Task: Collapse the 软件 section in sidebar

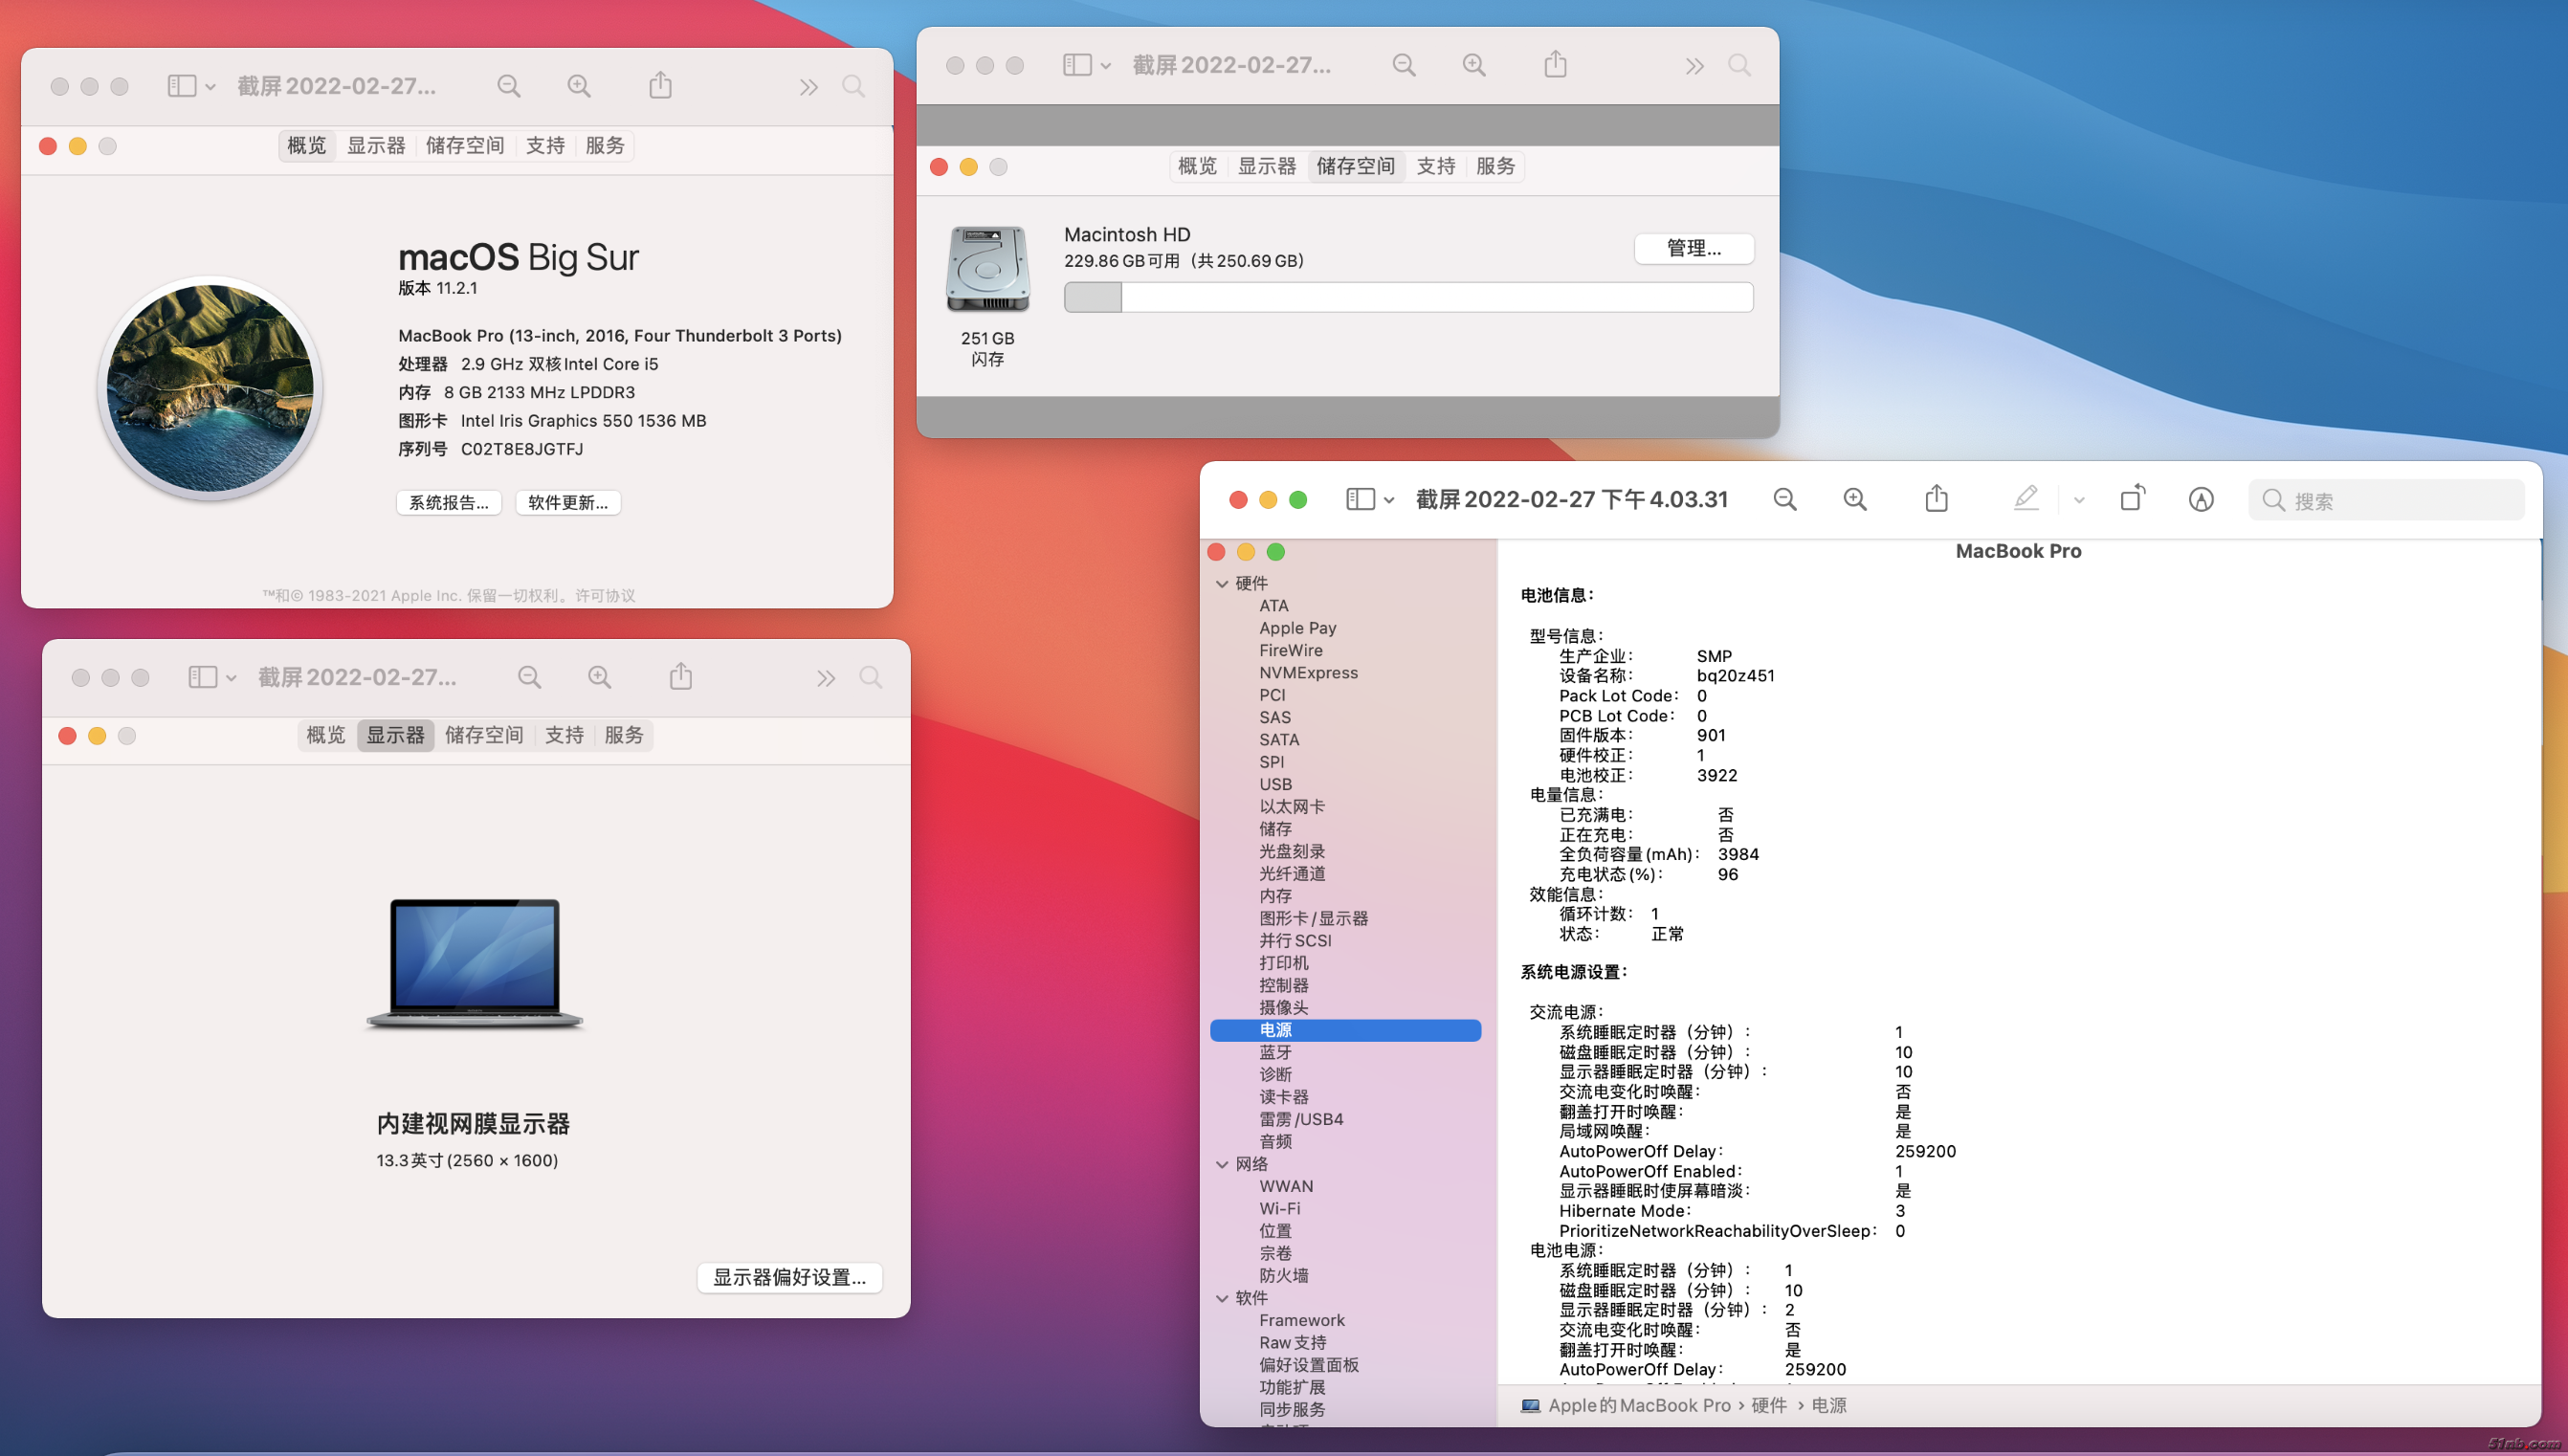Action: (x=1222, y=1298)
